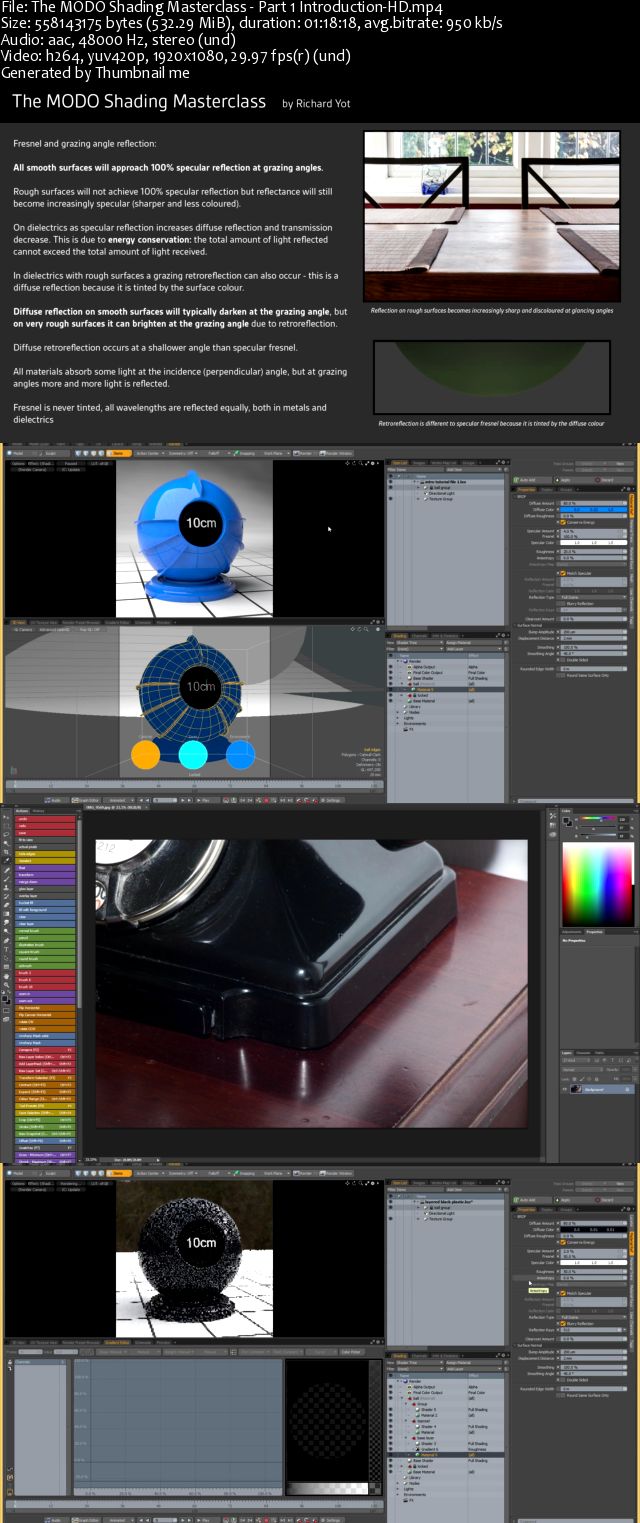
Task: Open Reflection Type dropdown in black-sphere MODO
Action: click(593, 1317)
